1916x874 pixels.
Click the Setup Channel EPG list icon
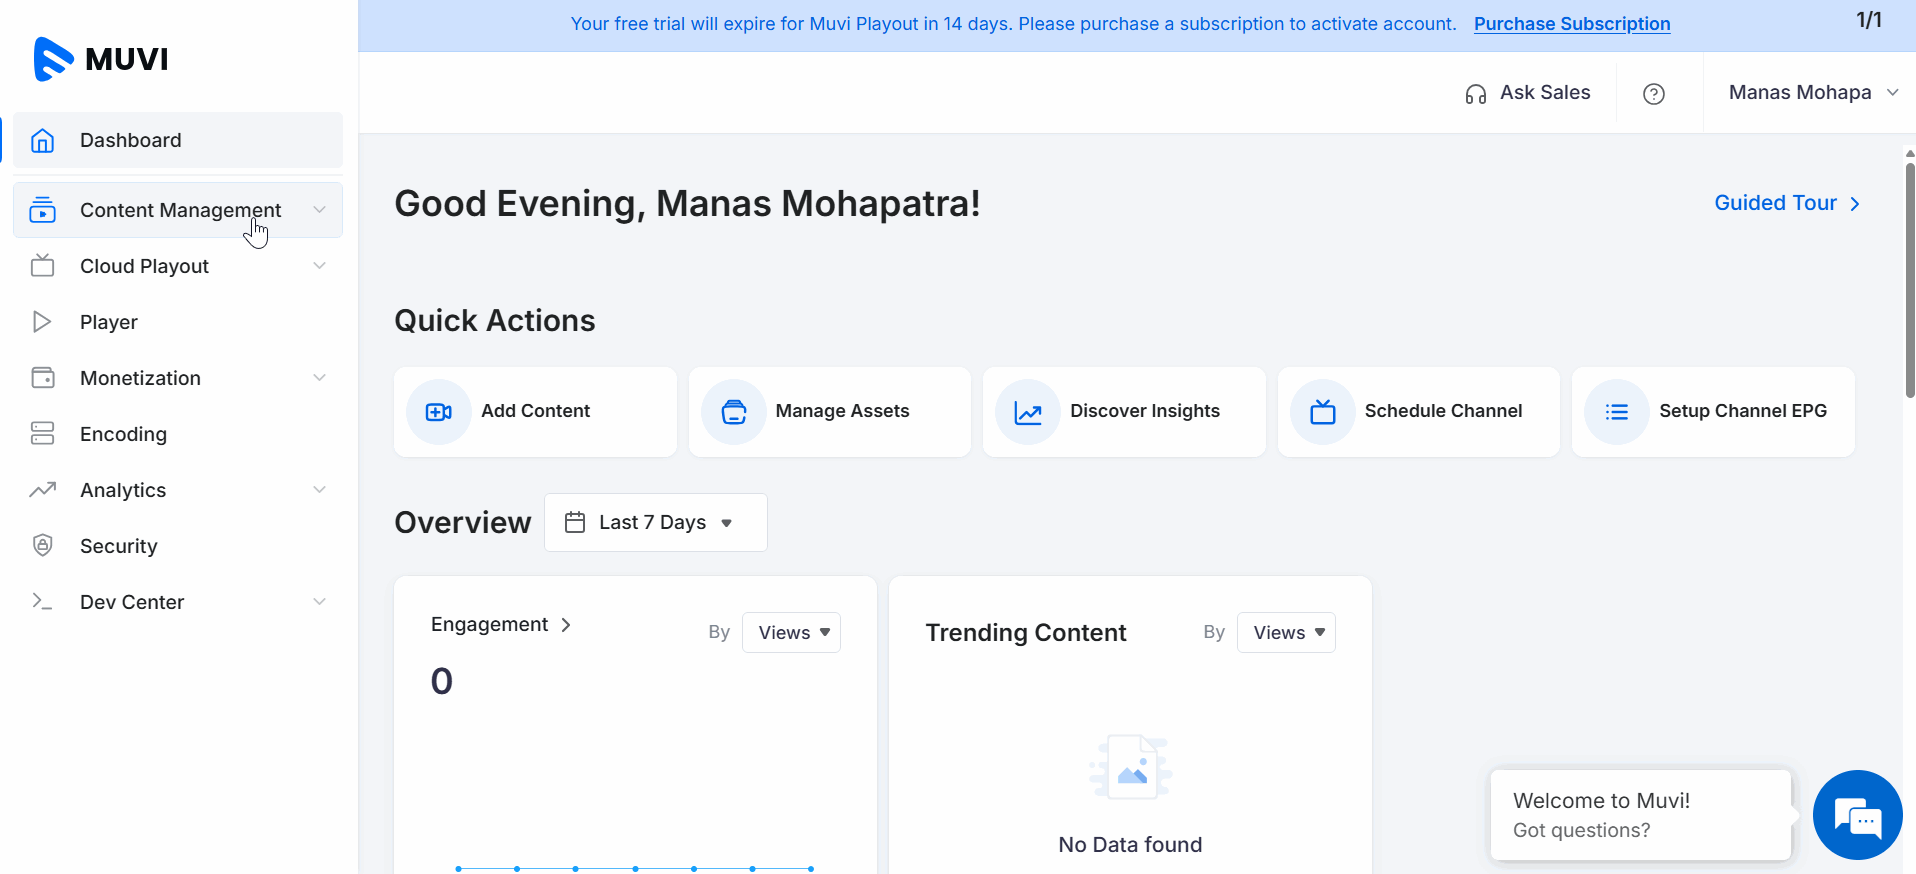click(1617, 412)
